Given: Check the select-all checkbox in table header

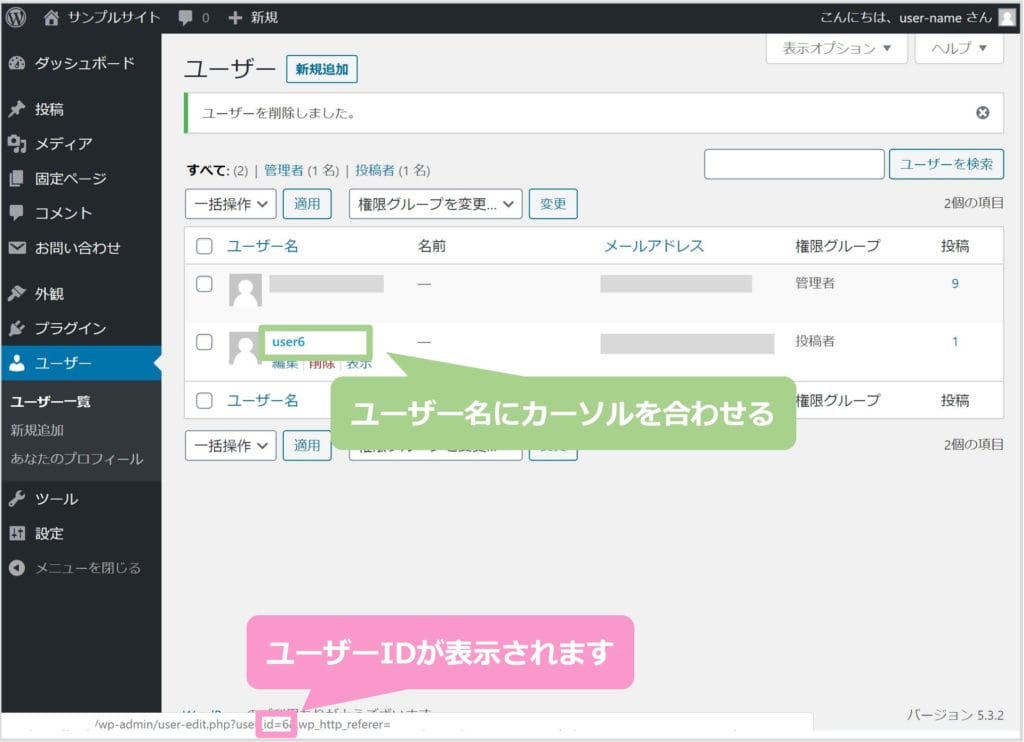Looking at the screenshot, I should 204,246.
